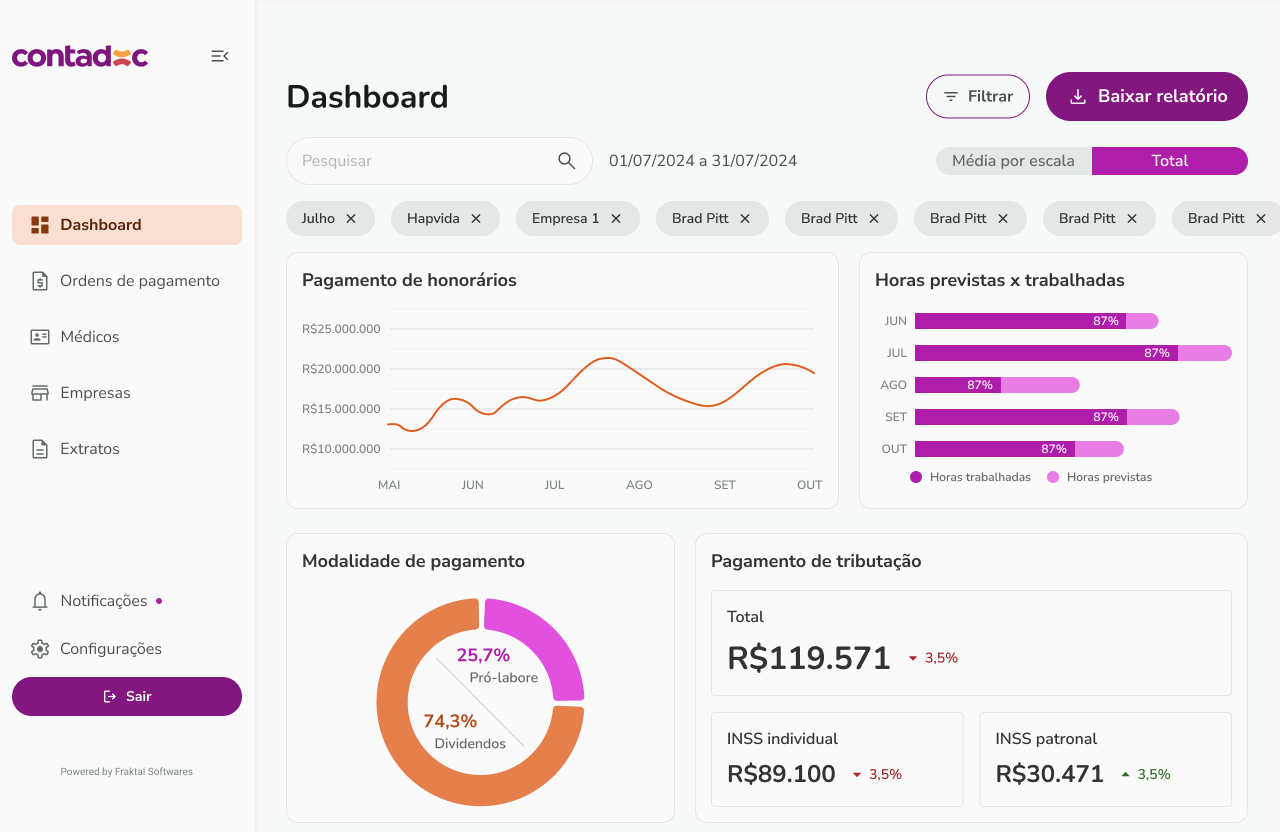
Task: Remove the Hapvida filter chip
Action: (x=476, y=218)
